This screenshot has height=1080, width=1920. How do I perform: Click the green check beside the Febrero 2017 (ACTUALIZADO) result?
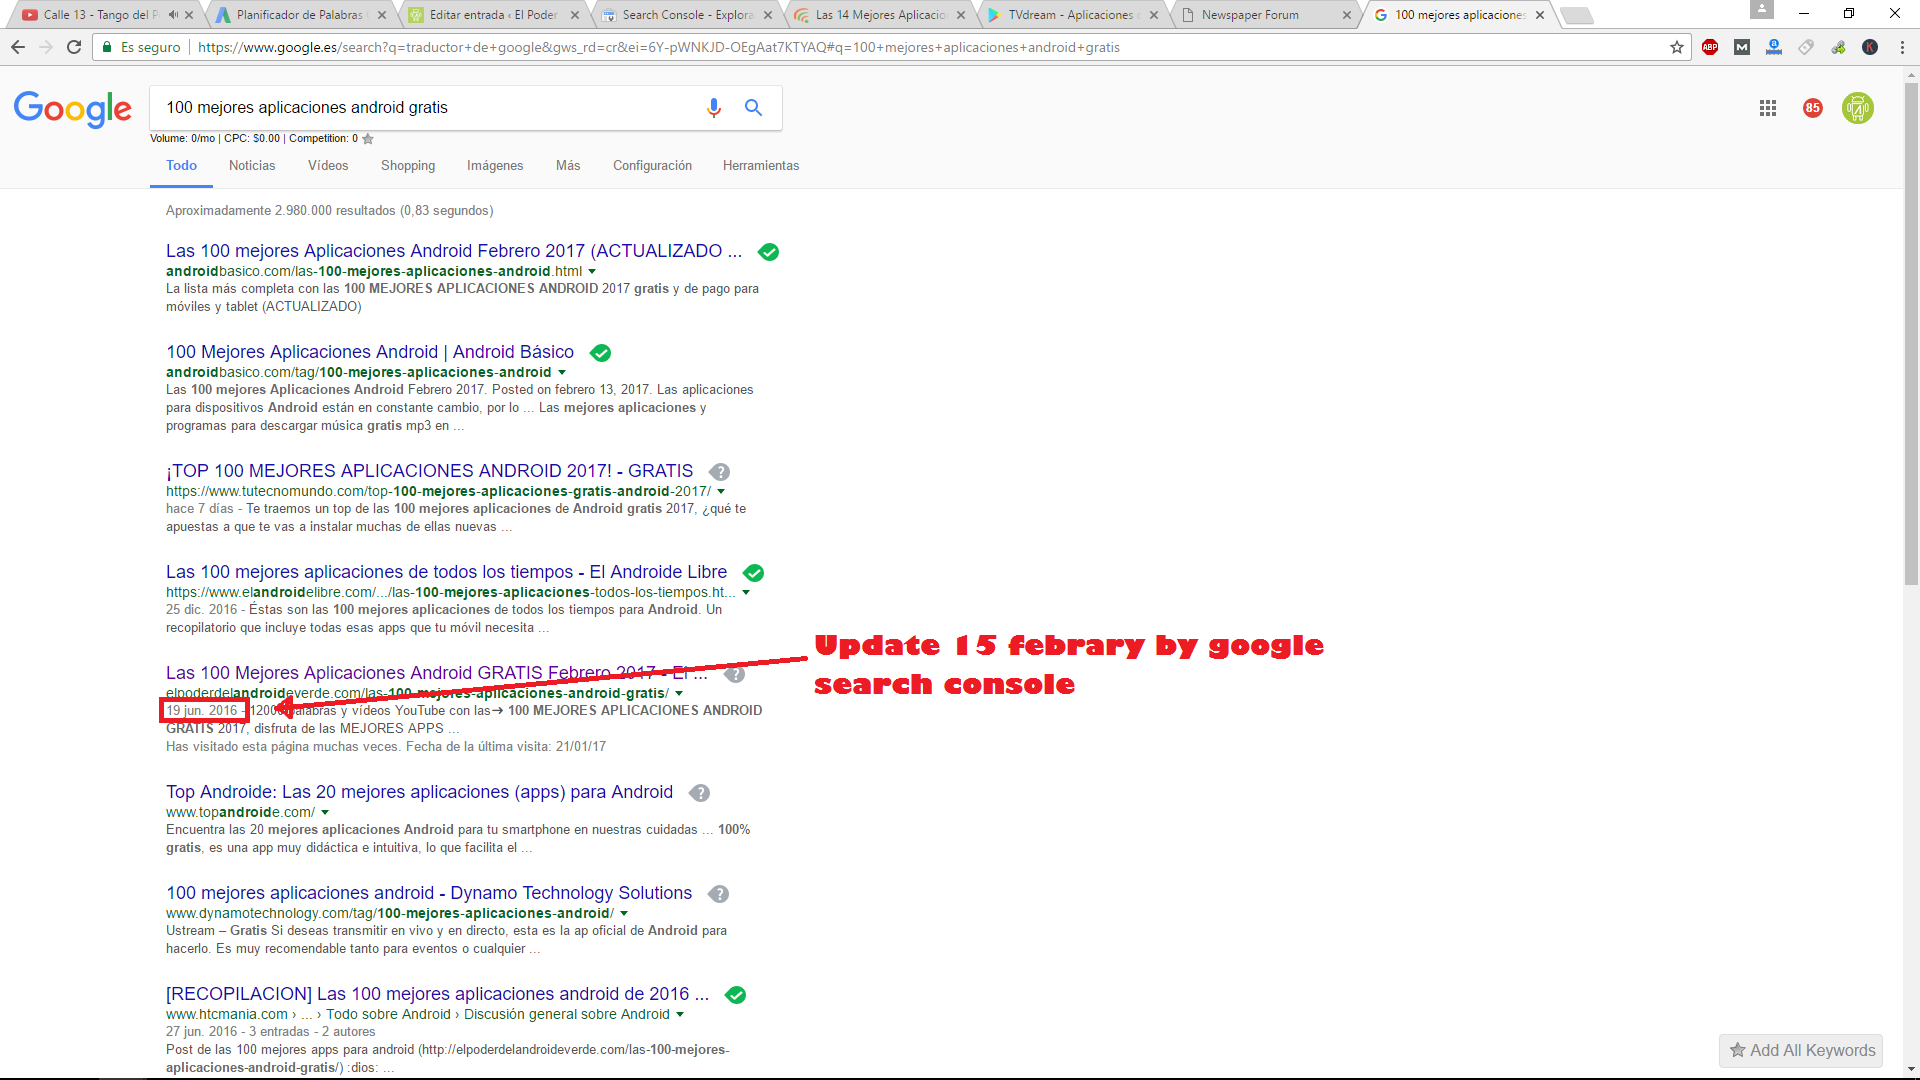(x=768, y=252)
